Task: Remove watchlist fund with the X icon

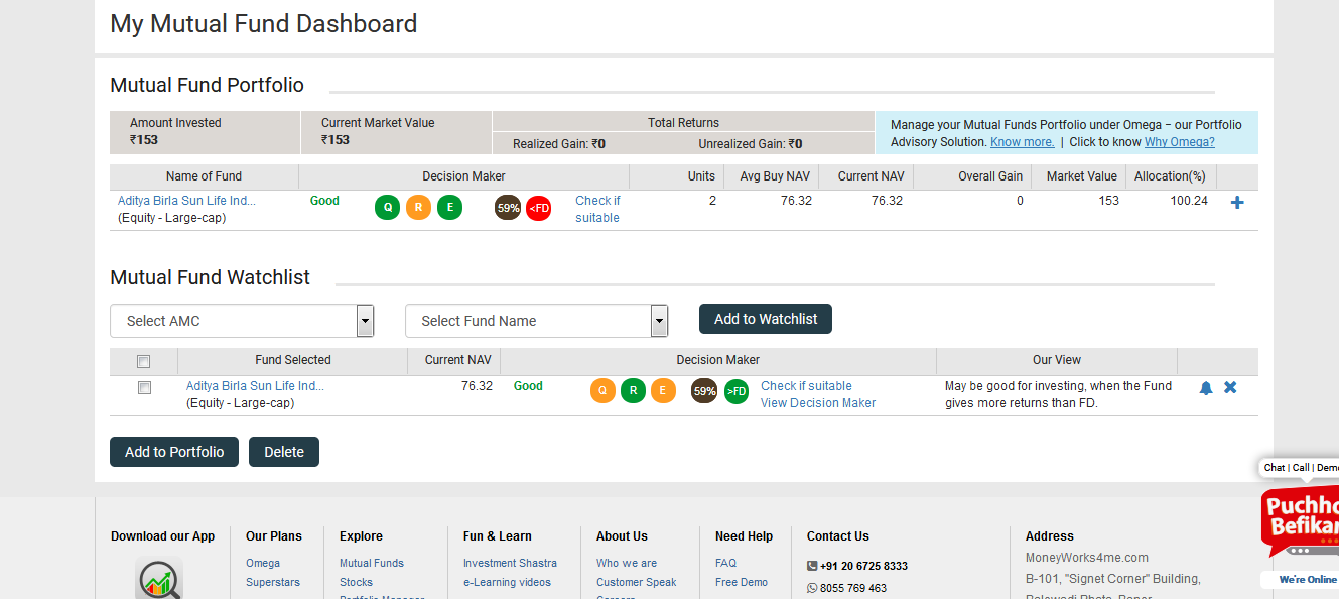Action: pyautogui.click(x=1230, y=387)
